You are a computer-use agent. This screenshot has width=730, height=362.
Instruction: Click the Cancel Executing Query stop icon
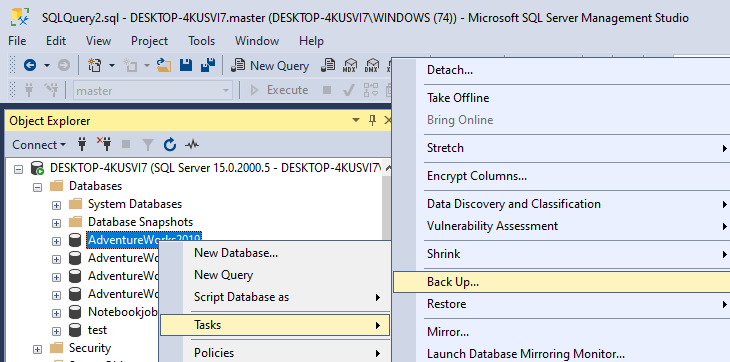(327, 90)
